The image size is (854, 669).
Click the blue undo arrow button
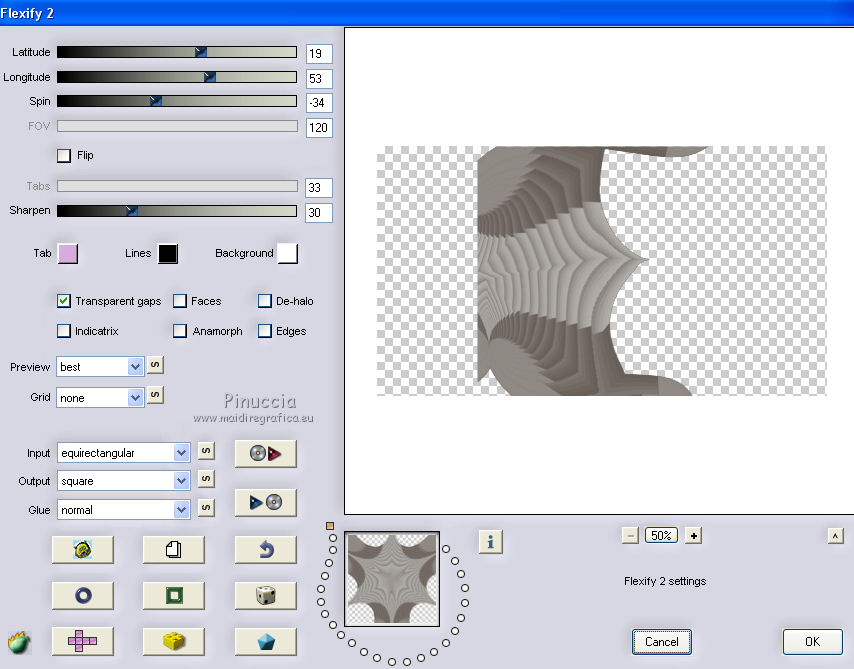tap(266, 550)
